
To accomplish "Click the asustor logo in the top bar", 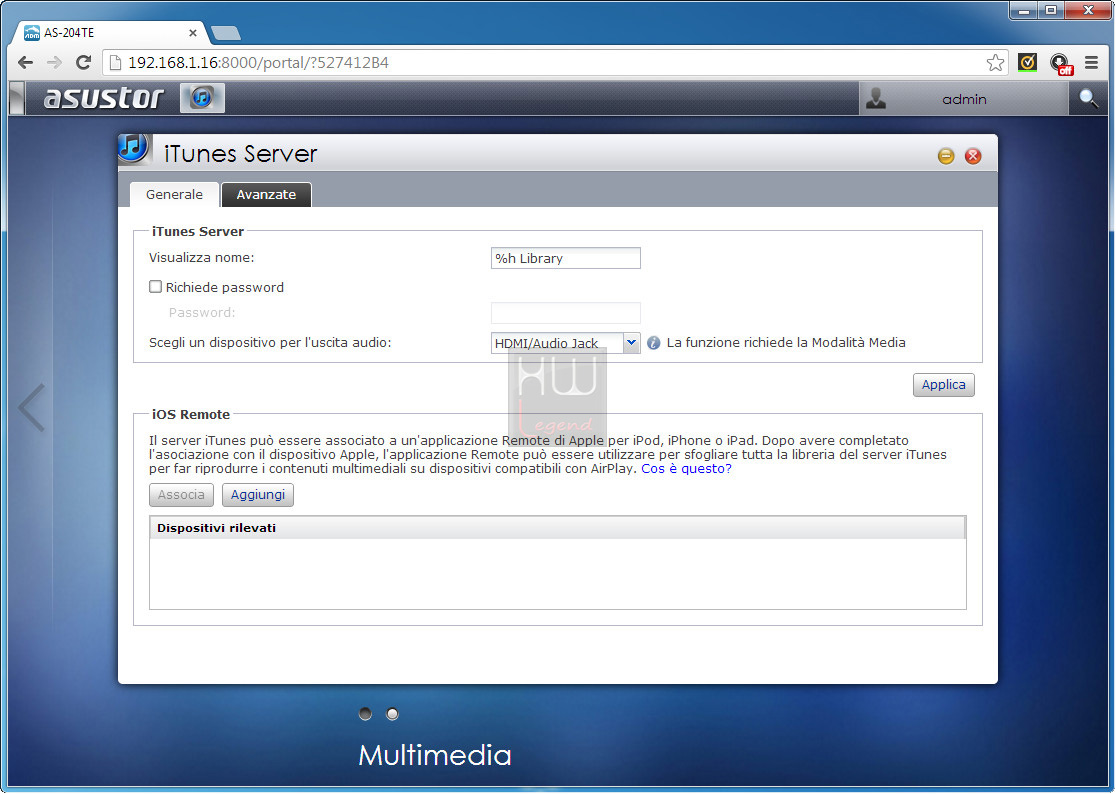I will coord(103,98).
